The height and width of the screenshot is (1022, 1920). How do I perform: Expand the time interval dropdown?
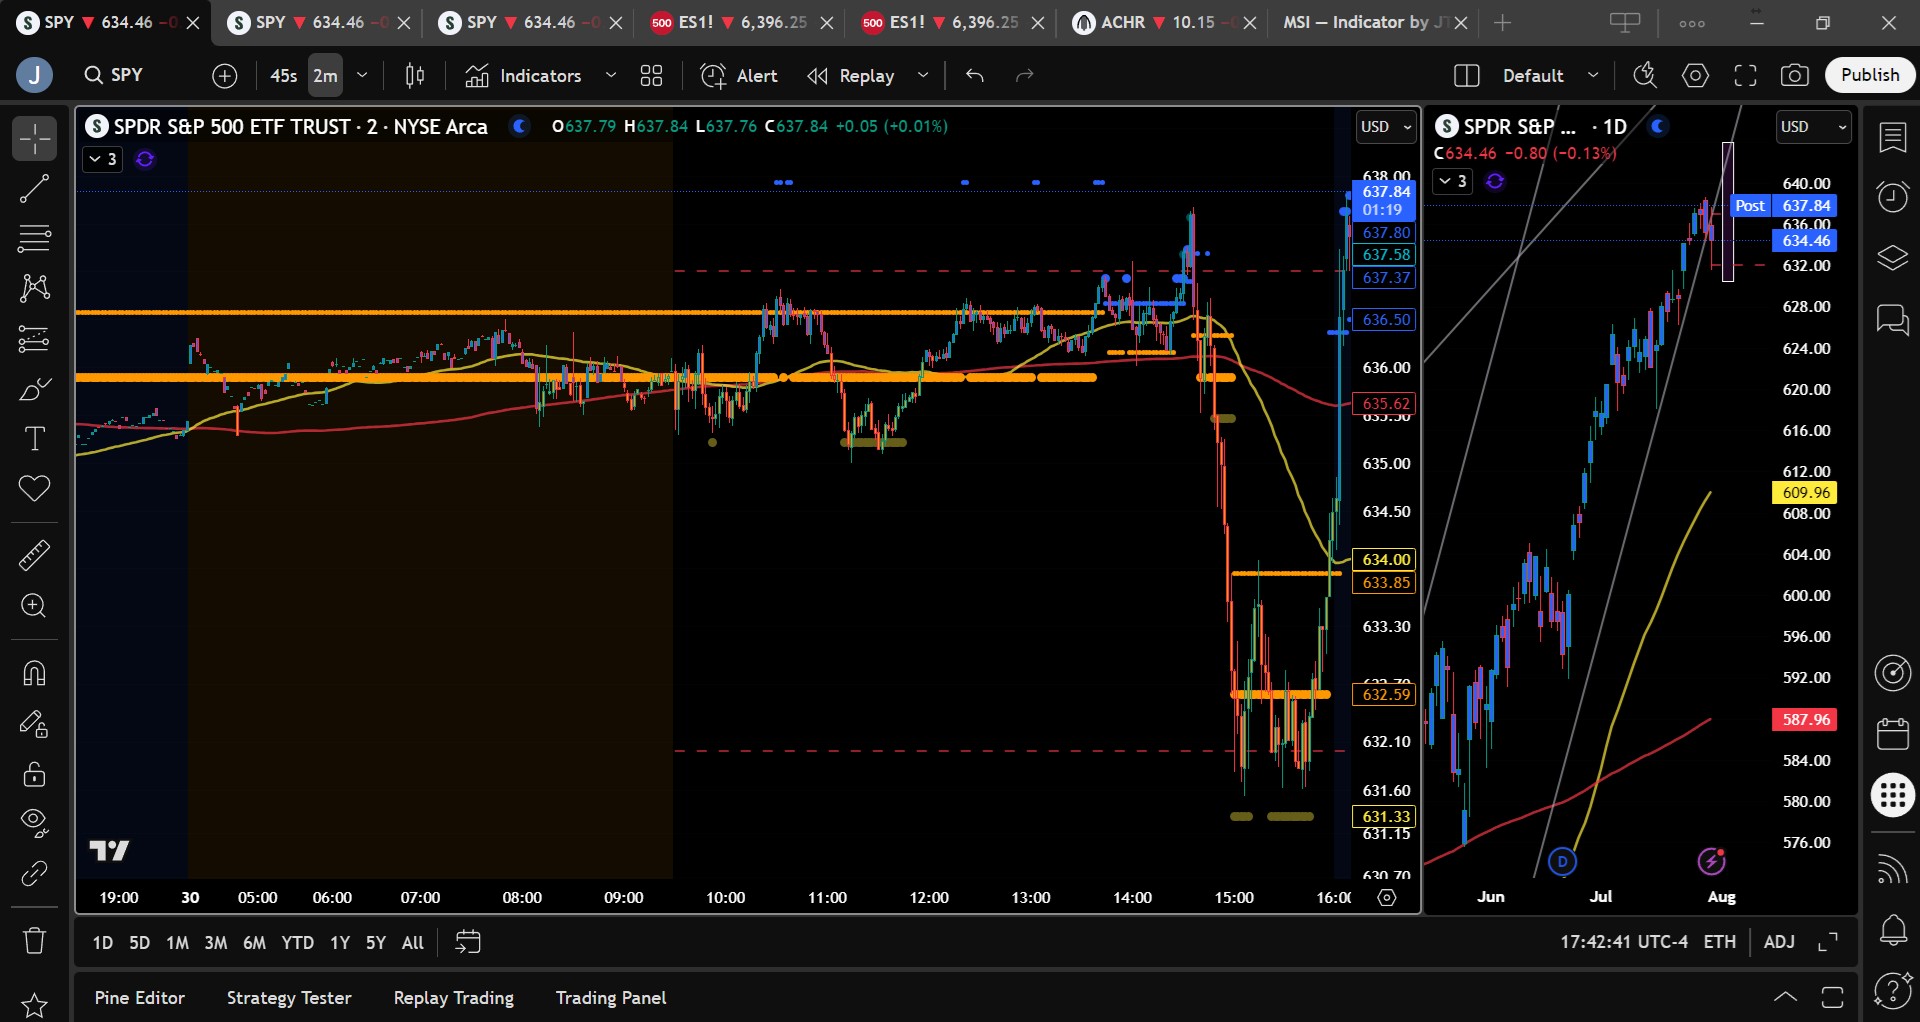(362, 75)
